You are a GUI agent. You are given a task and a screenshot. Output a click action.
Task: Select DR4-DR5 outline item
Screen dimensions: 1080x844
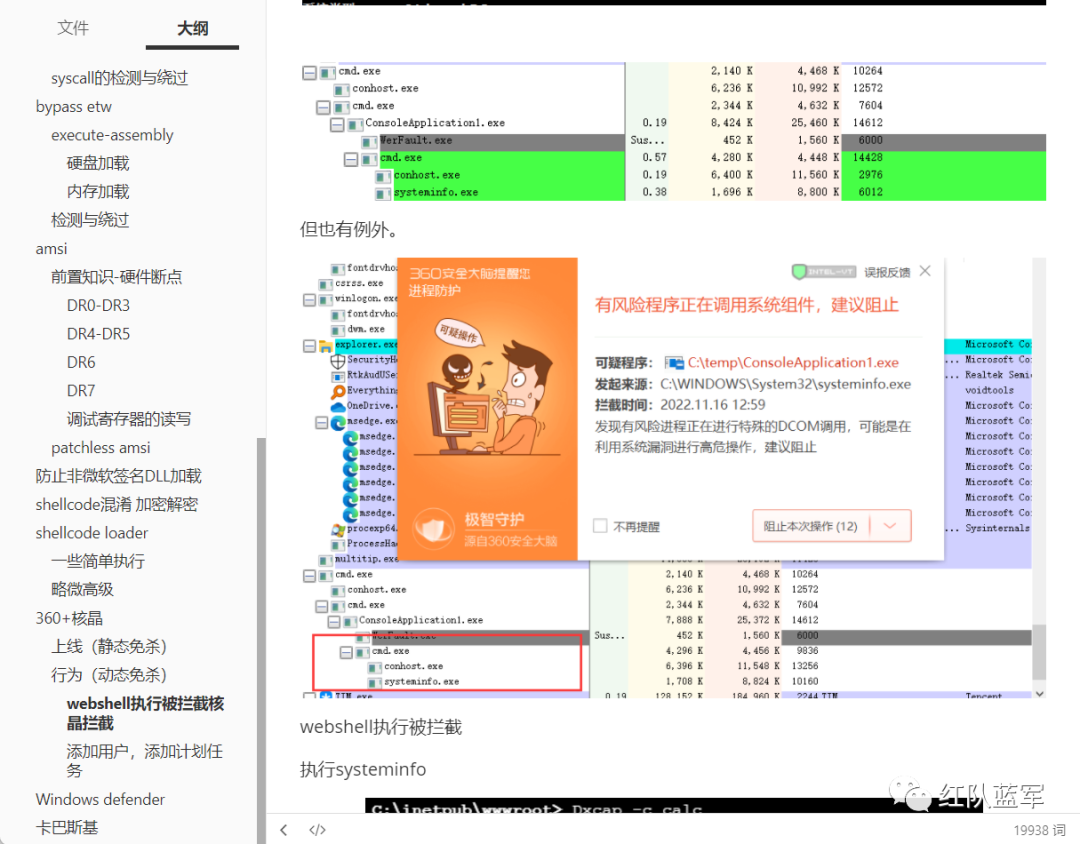[98, 333]
